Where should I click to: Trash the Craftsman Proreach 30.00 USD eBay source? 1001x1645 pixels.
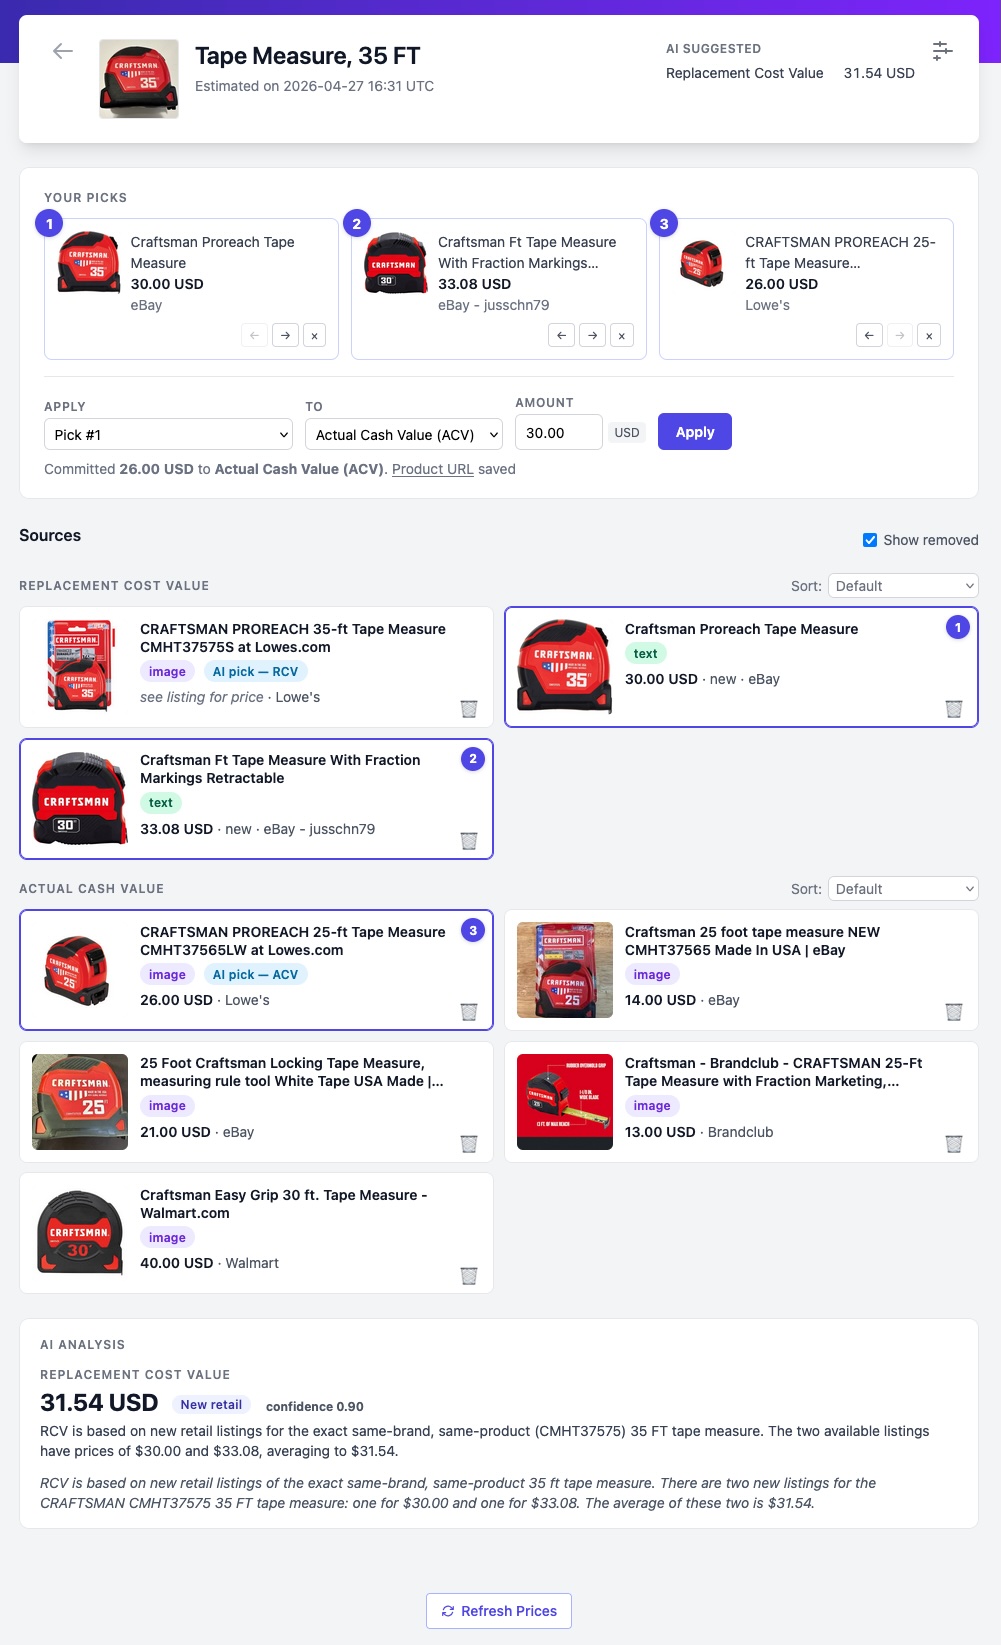pyautogui.click(x=954, y=709)
